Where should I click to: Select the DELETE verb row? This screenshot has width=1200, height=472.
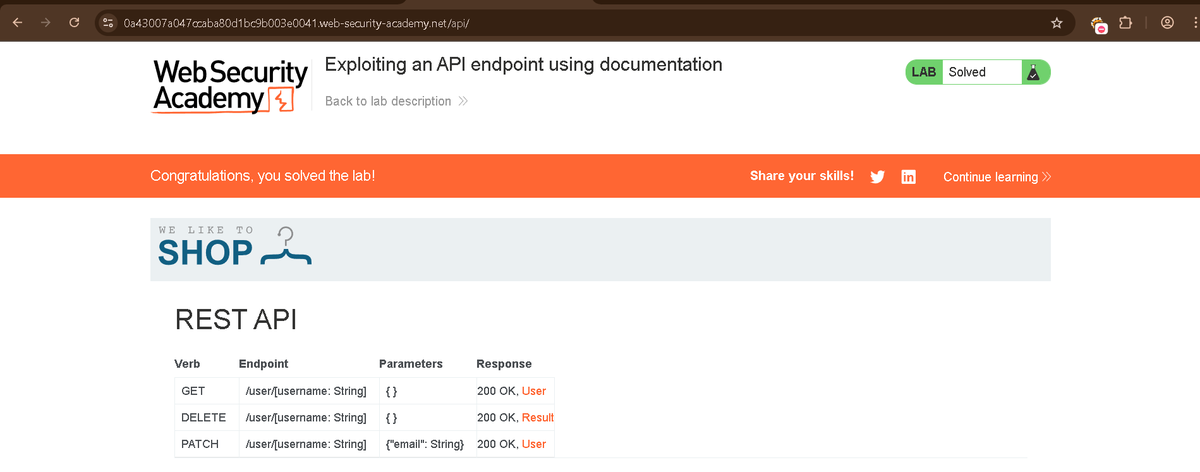pos(364,417)
